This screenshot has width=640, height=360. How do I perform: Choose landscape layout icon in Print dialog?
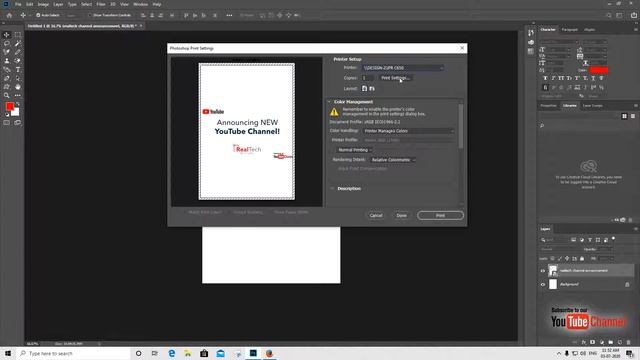372,88
